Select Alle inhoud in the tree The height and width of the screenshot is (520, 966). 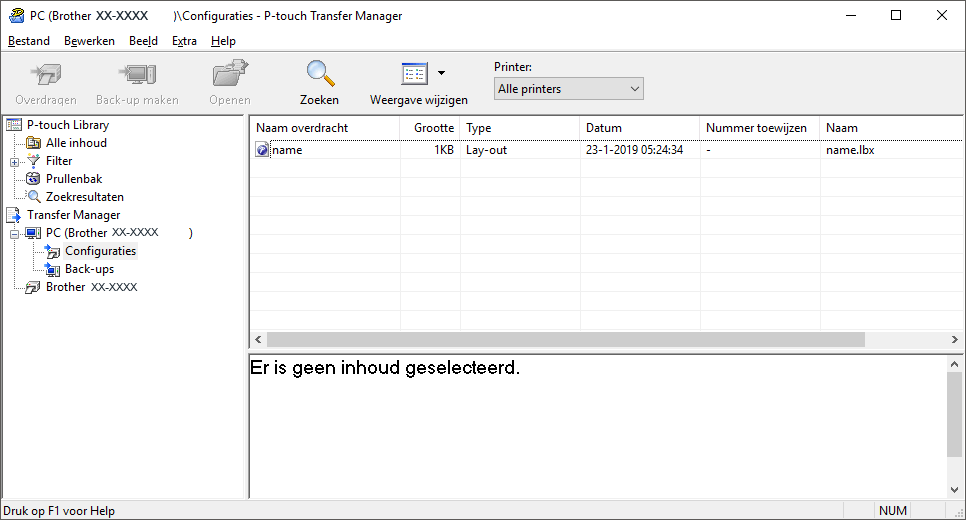point(76,143)
